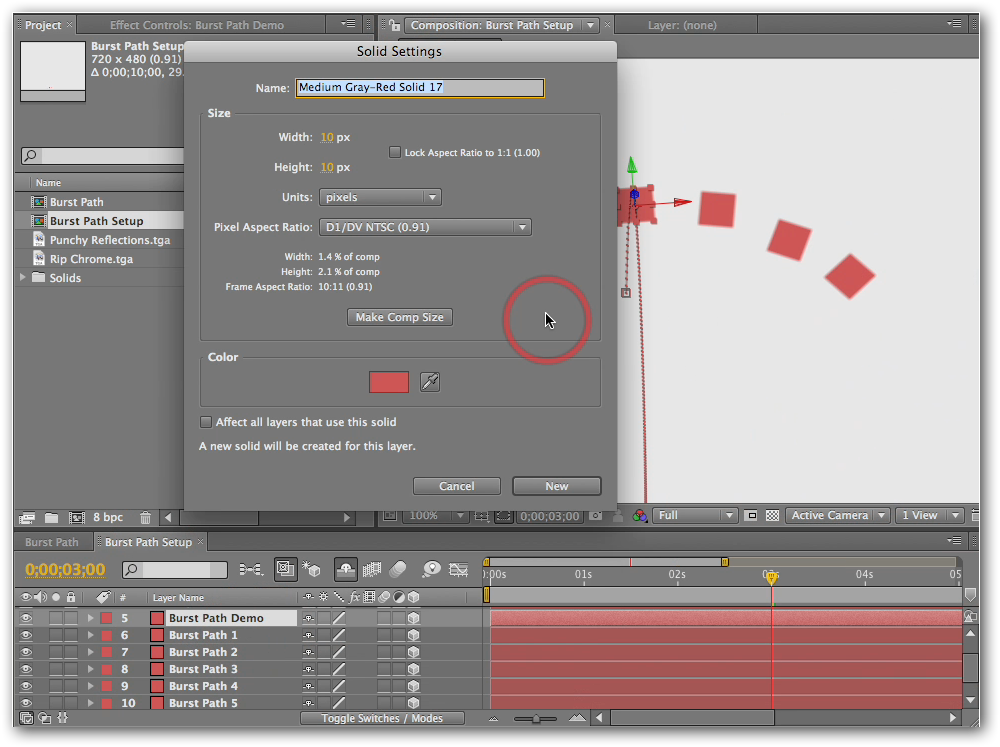Viewport: 1000px width, 747px height.
Task: Click Toggle Switches / Modes button
Action: (382, 718)
